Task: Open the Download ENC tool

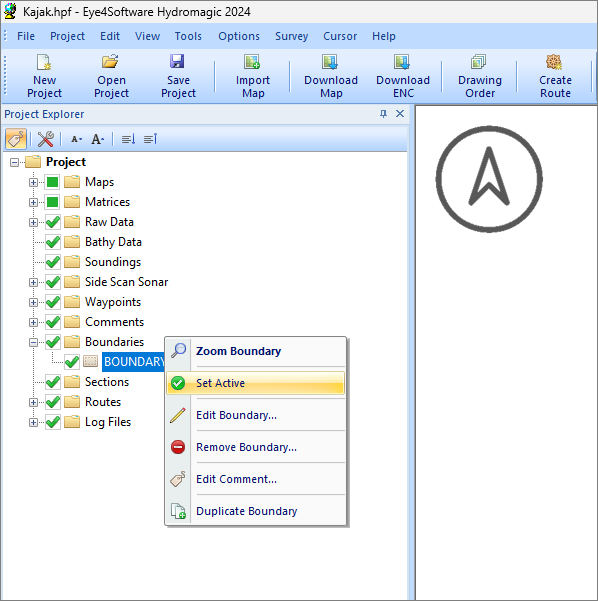Action: click(x=403, y=77)
